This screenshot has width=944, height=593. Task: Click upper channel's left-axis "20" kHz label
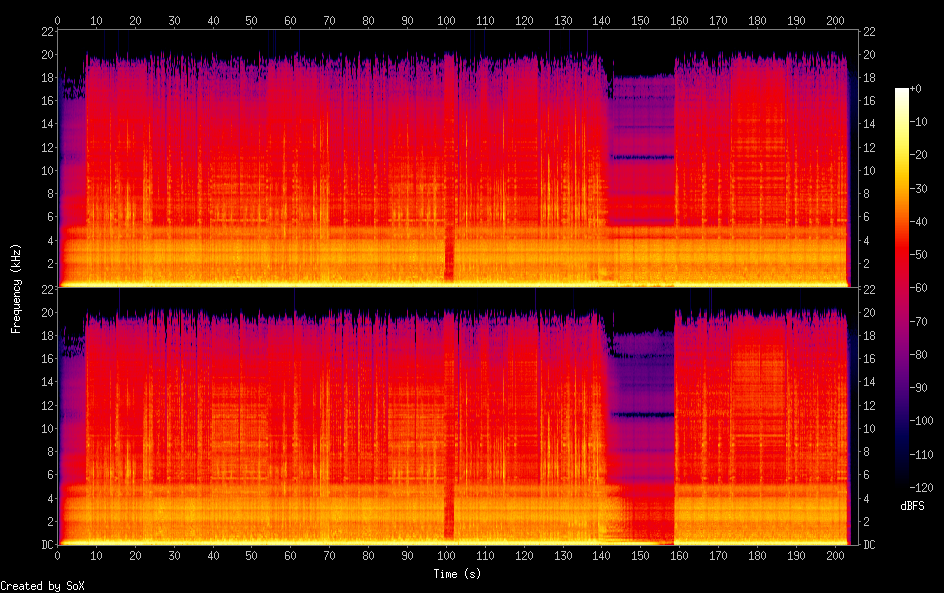click(48, 55)
